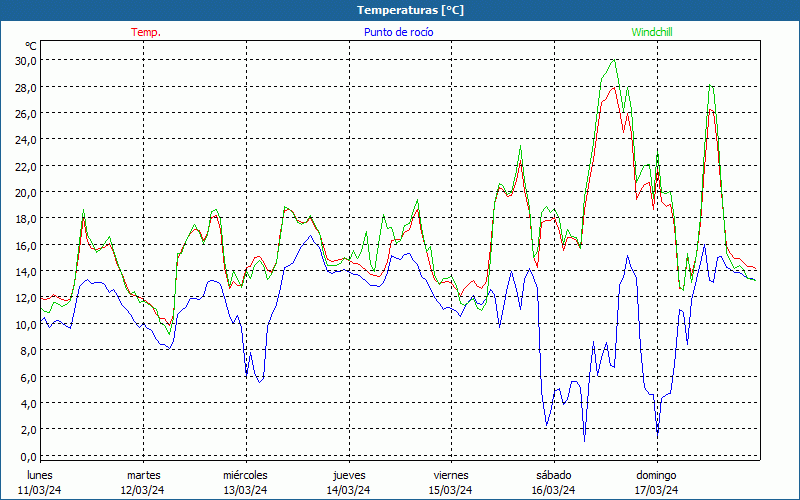Screen dimensions: 800x500
Task: Click the 10,0 y-axis value
Action: 26,324
